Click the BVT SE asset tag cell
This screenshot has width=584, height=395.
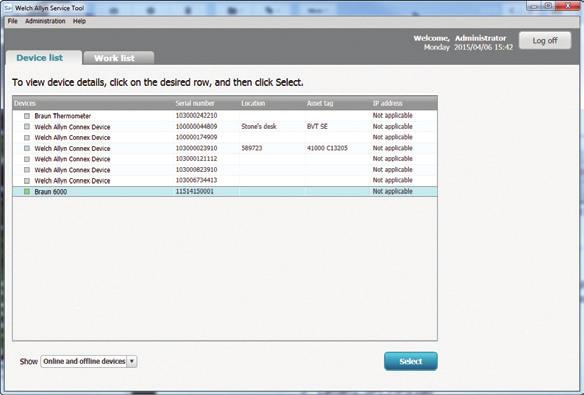pos(317,127)
